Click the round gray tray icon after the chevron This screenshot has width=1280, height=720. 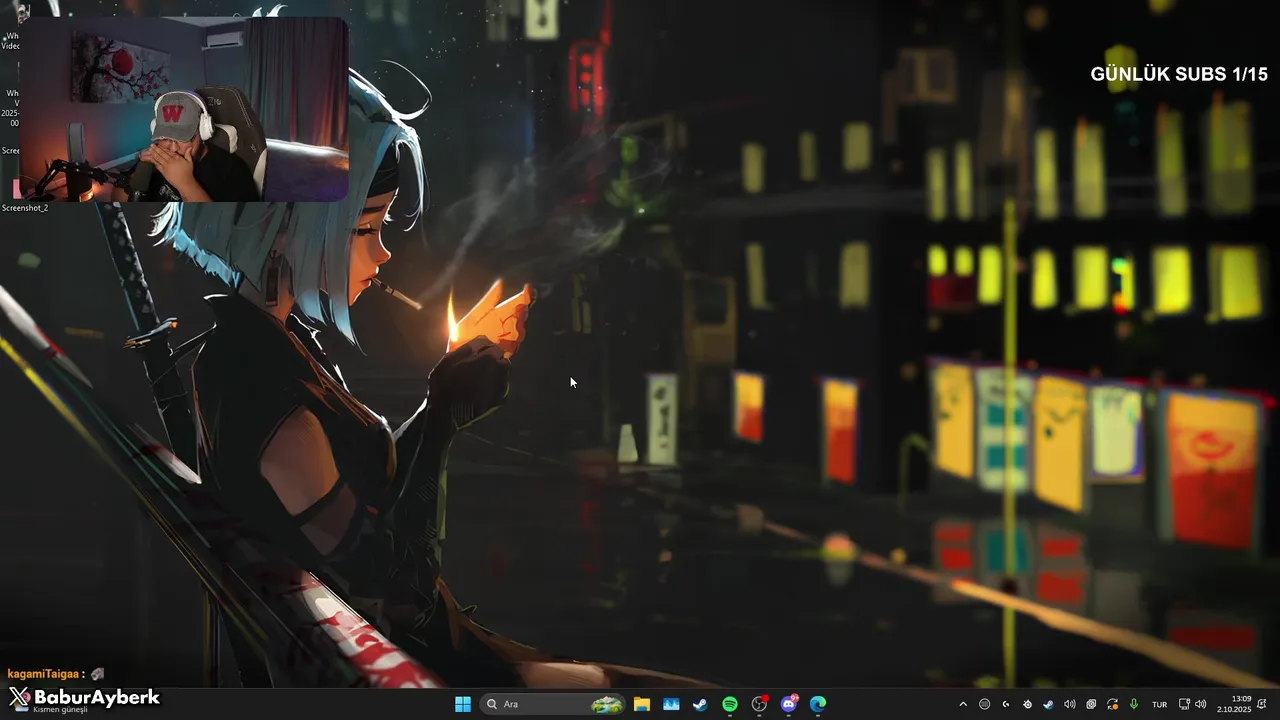(x=984, y=704)
